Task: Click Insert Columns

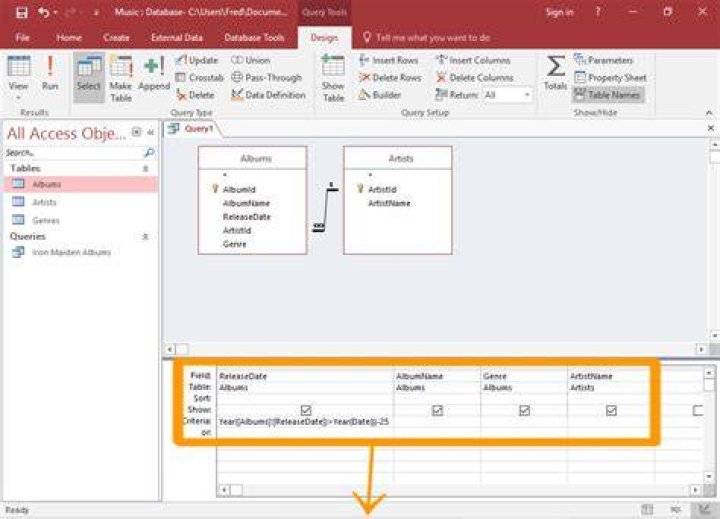Action: click(473, 60)
